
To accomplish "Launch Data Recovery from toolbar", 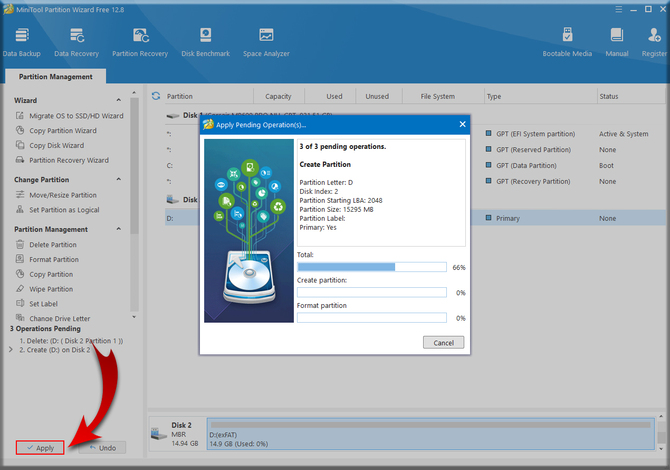I will (76, 42).
